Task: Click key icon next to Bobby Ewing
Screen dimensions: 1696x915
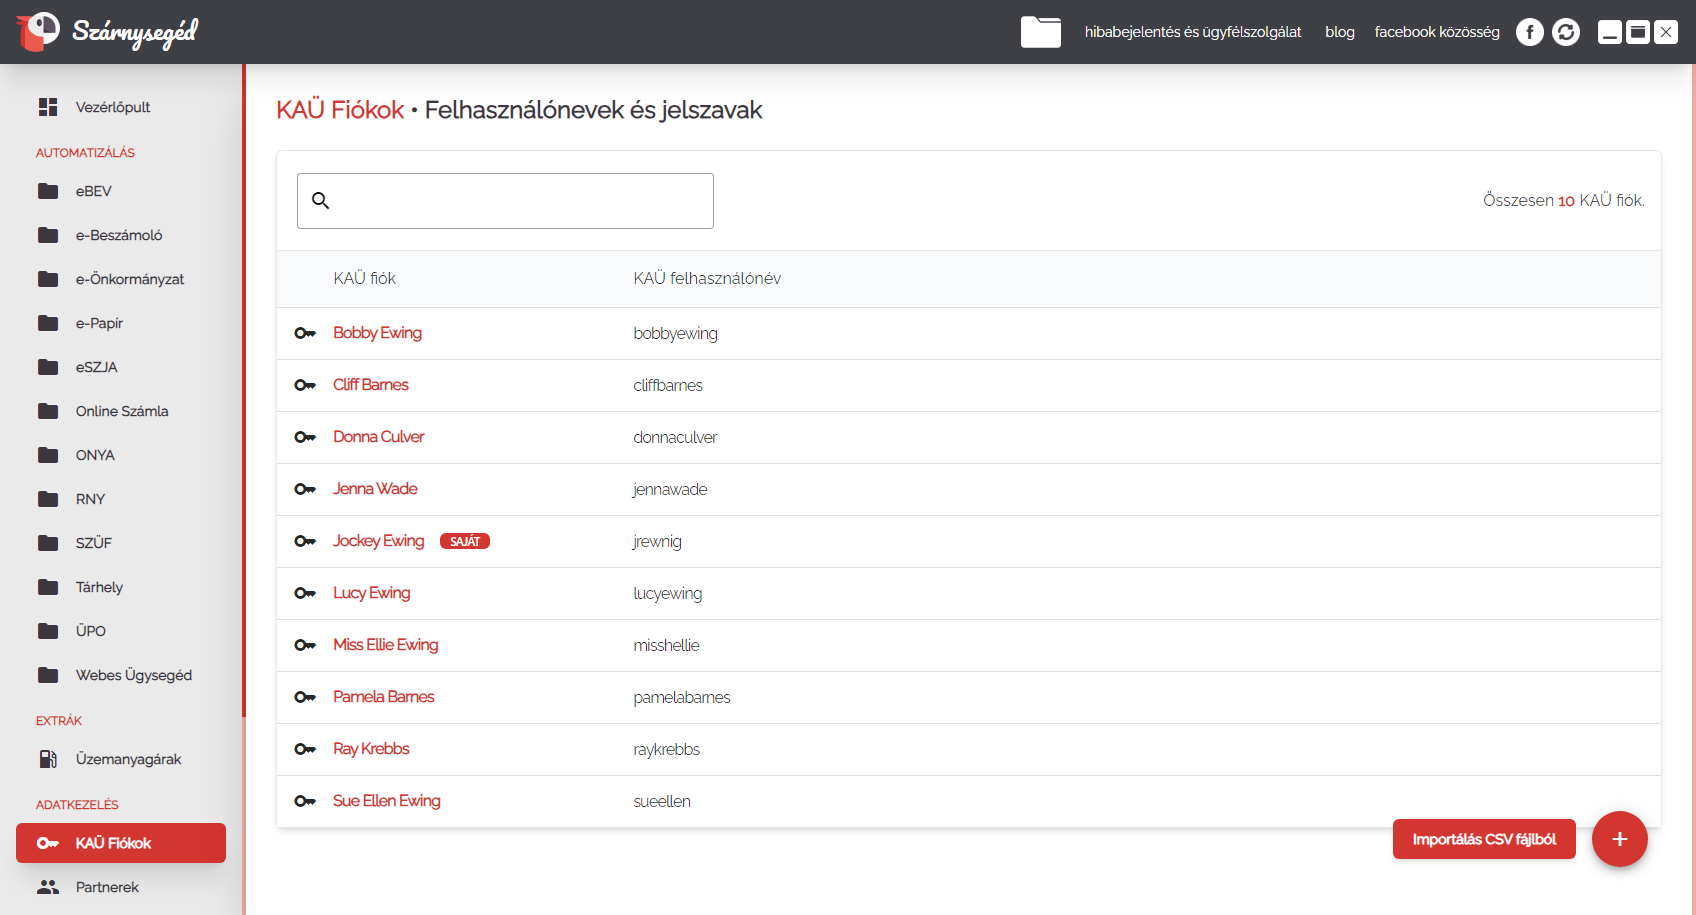Action: pyautogui.click(x=305, y=333)
